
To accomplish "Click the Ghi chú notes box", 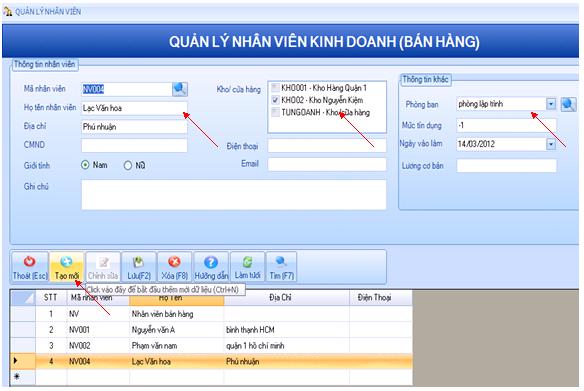I will 234,195.
